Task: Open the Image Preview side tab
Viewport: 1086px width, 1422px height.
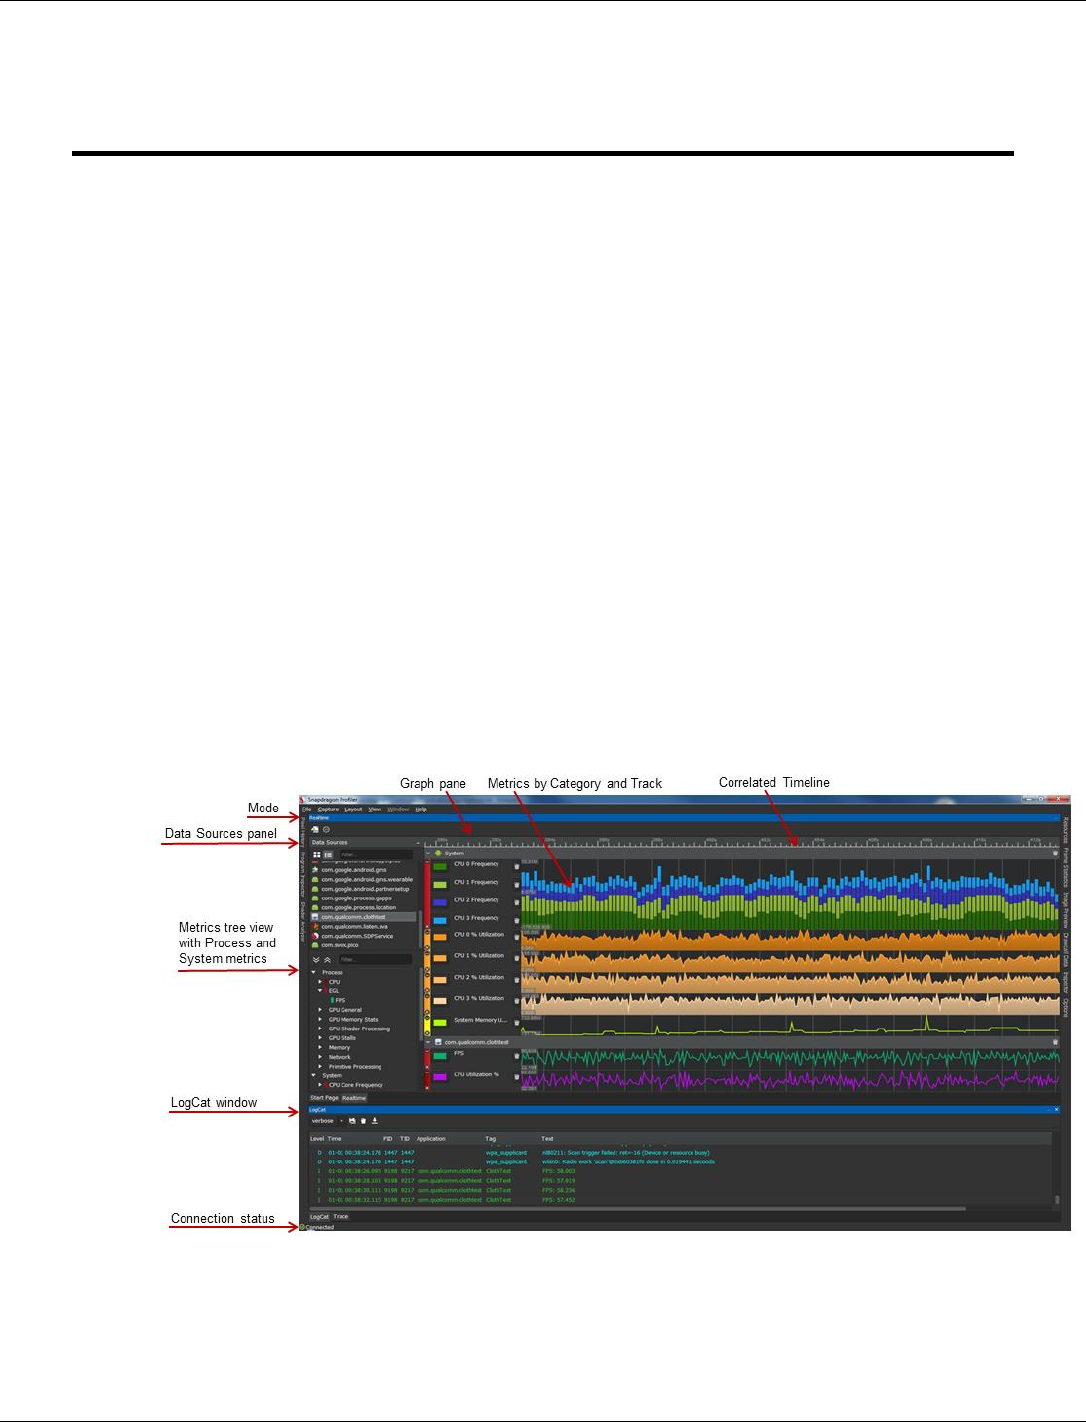Action: click(x=1065, y=910)
